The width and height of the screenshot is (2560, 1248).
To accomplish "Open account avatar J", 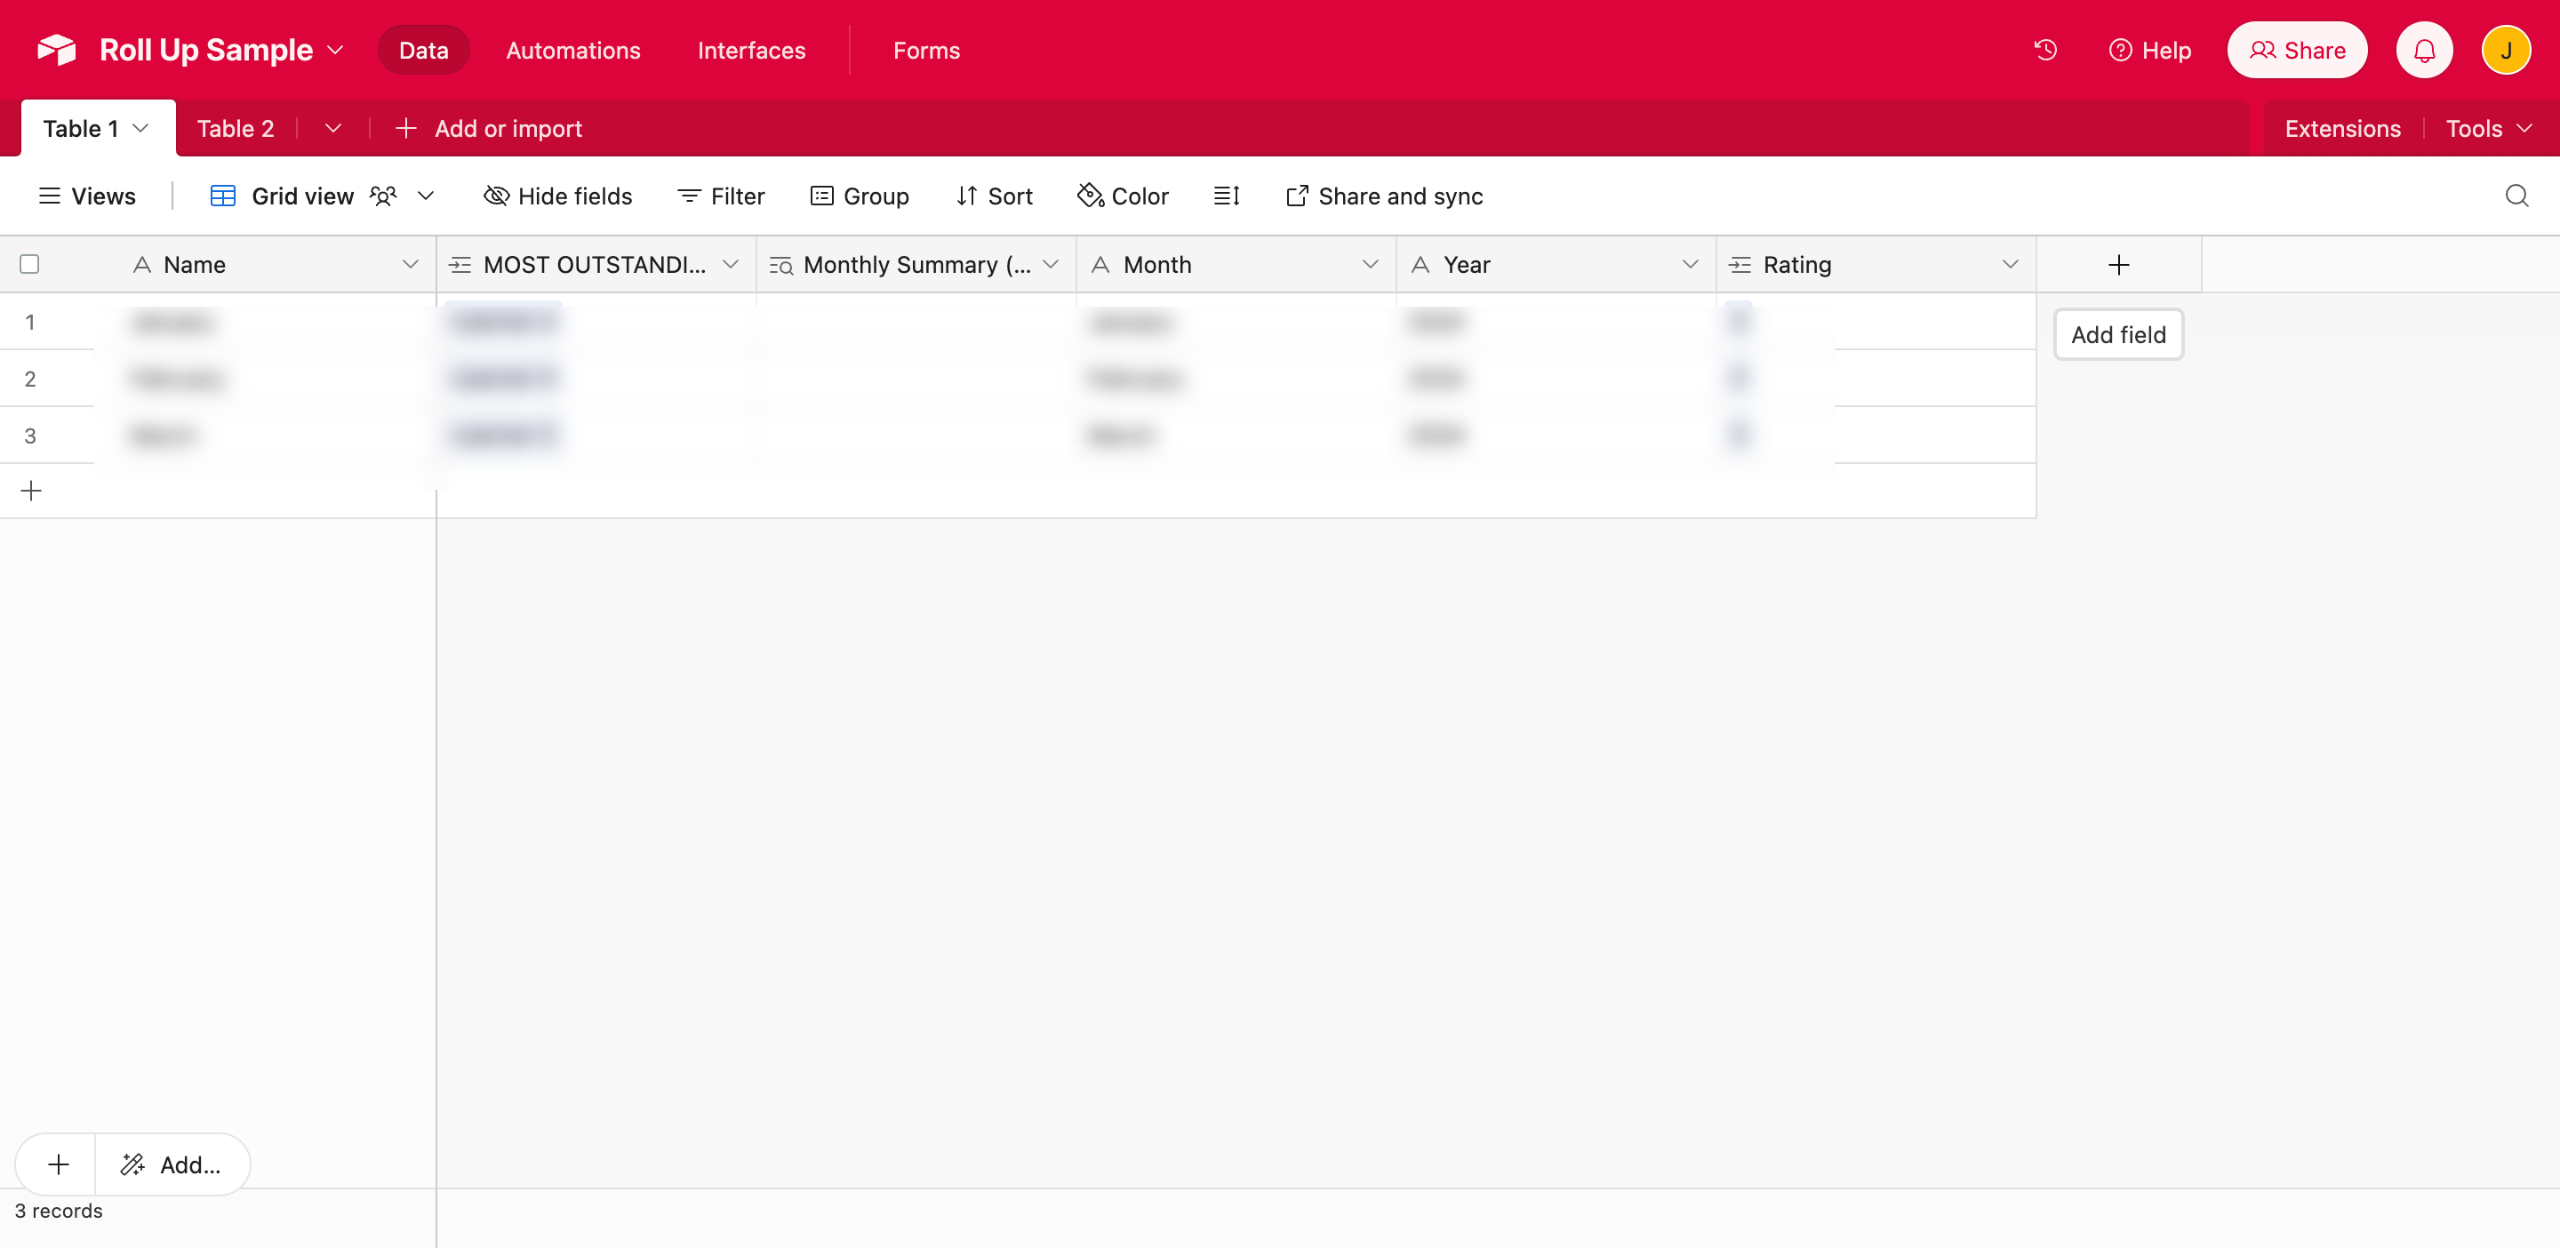I will pos(2505,50).
